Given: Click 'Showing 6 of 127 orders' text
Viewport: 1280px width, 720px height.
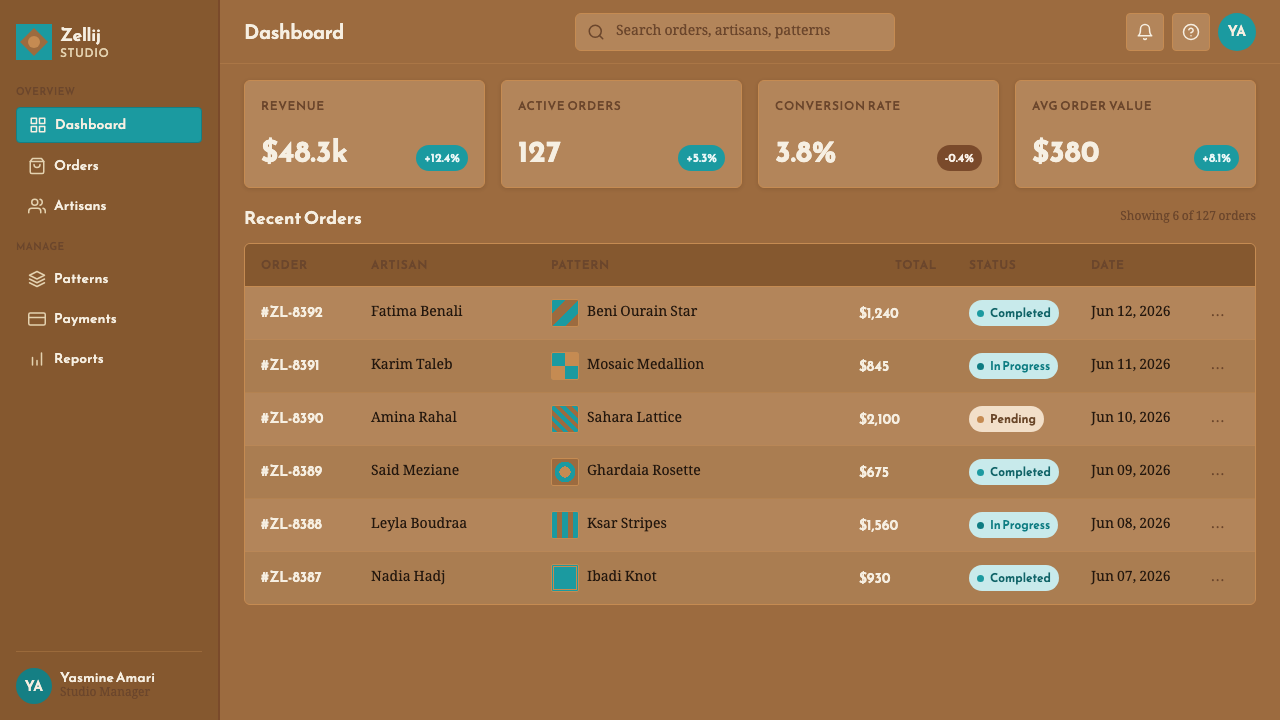Looking at the screenshot, I should click(1188, 216).
